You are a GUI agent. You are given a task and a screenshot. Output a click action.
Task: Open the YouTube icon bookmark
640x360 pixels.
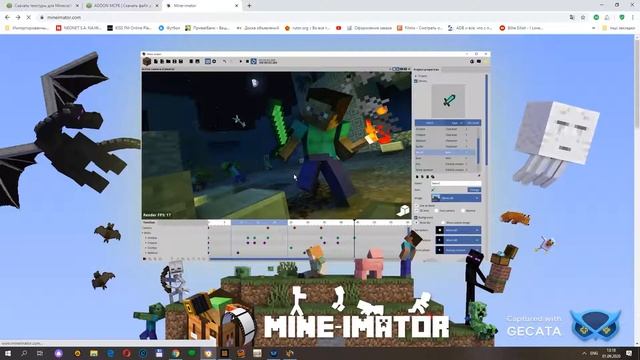tap(338, 28)
